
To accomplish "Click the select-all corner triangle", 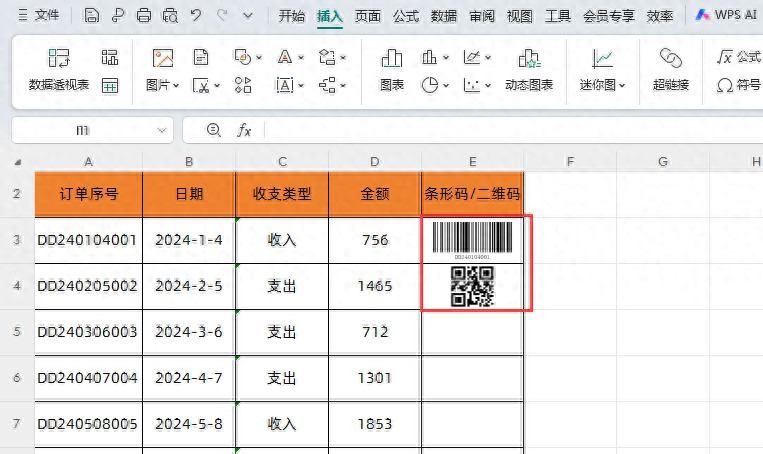I will tap(18, 162).
